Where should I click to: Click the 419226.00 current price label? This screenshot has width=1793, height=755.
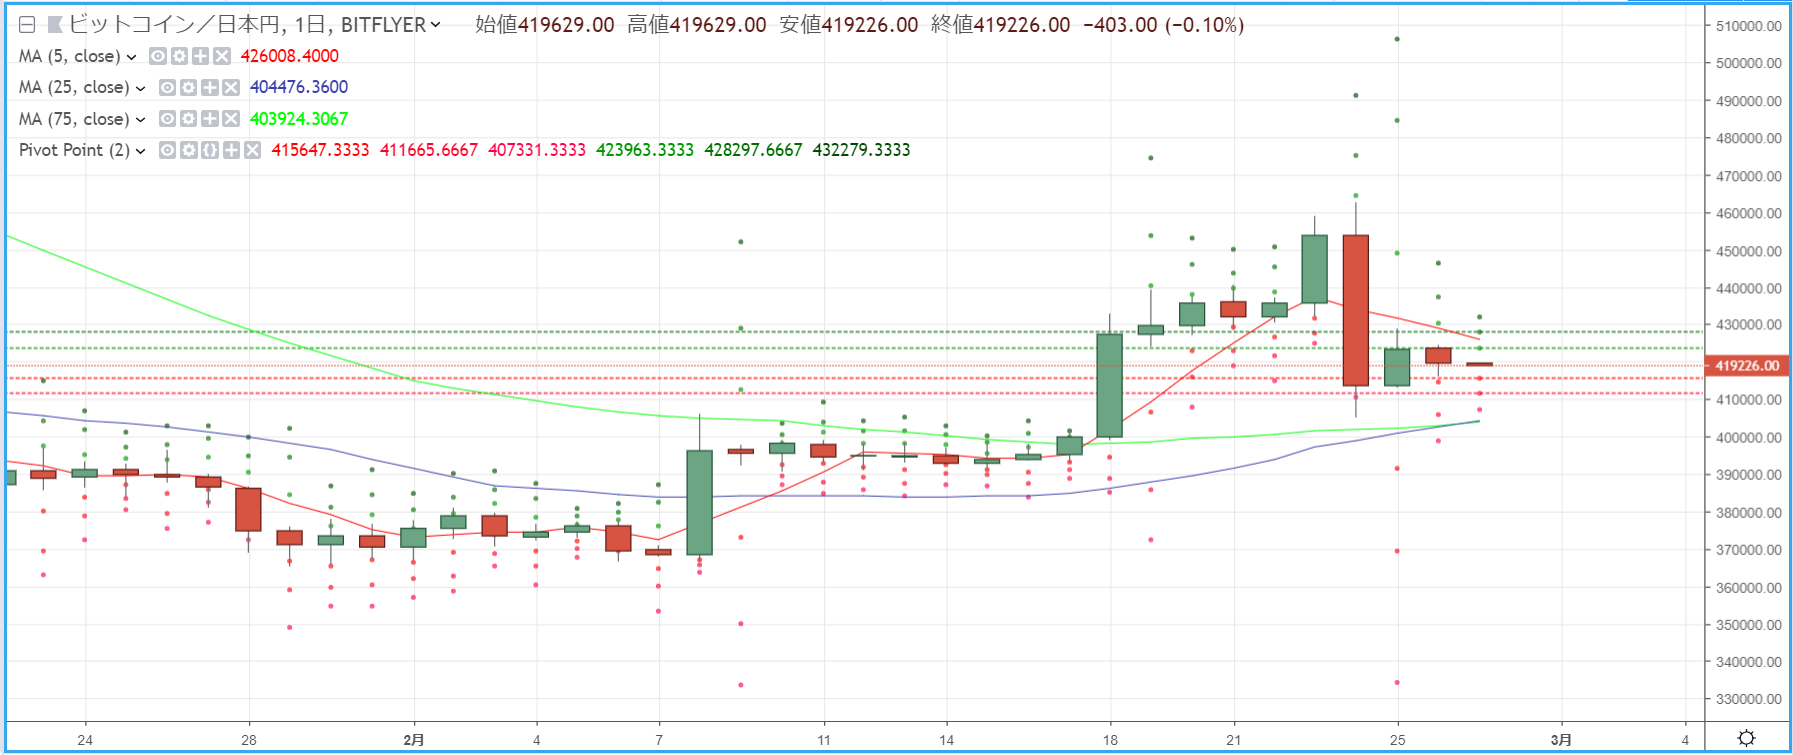1747,366
